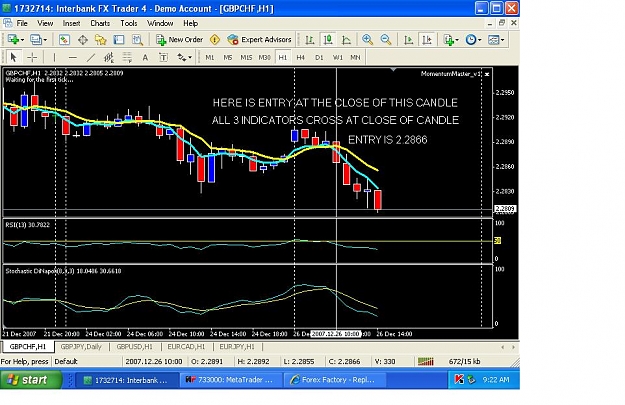The image size is (625, 405).
Task: Click the yellow diamond MetaEditor icon
Action: coord(215,39)
